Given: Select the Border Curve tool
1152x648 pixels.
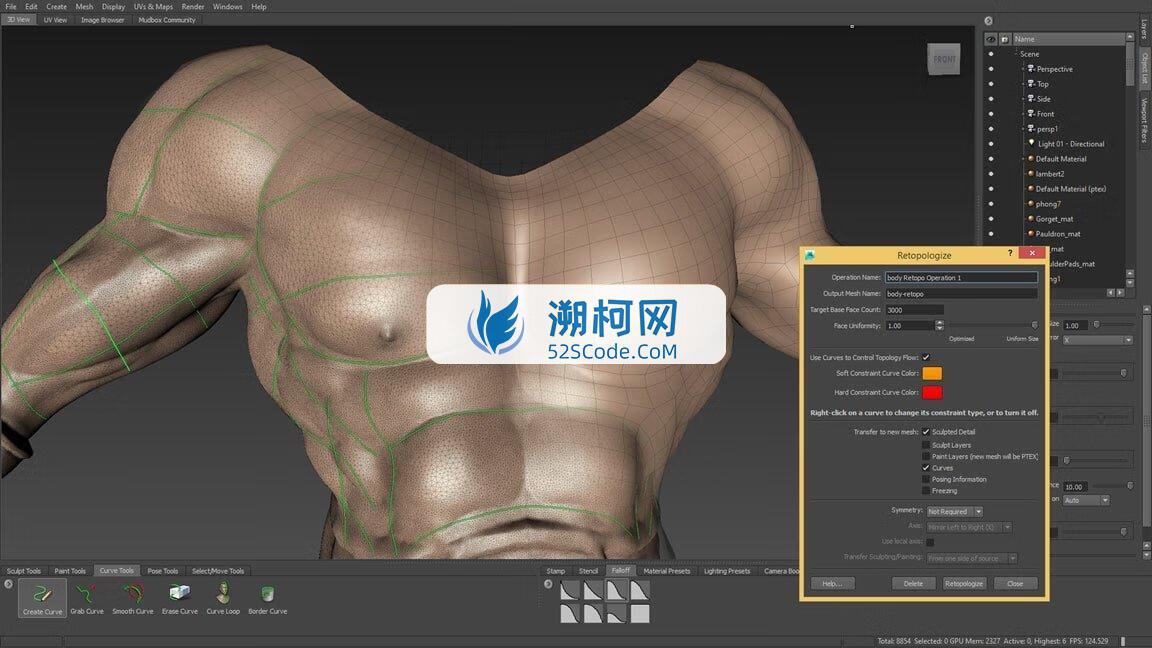Looking at the screenshot, I should 267,597.
